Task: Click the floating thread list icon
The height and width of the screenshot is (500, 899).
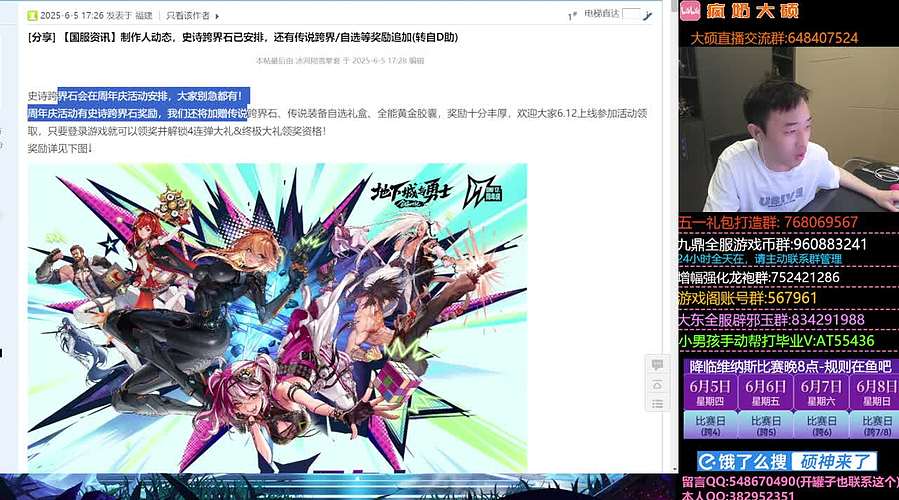Action: 657,404
